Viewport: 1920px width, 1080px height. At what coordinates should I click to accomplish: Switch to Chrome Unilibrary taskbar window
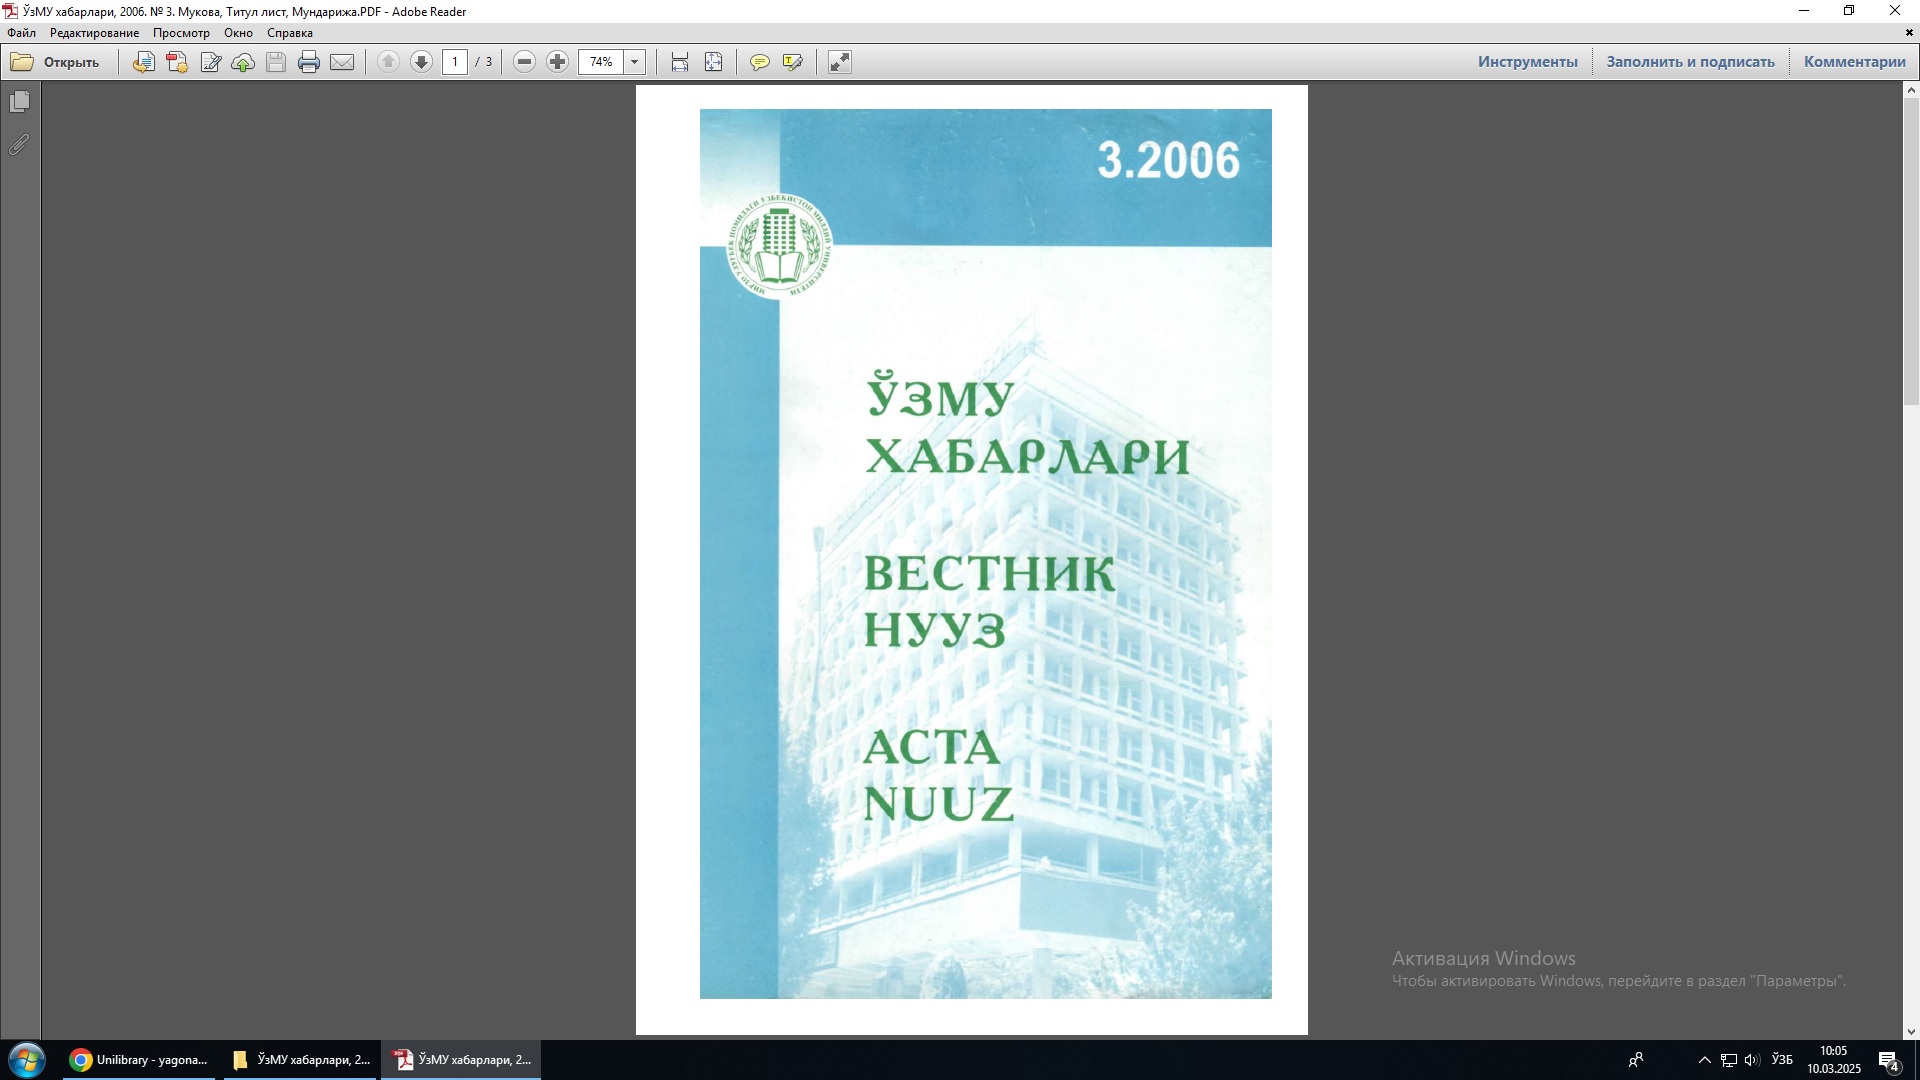click(139, 1060)
